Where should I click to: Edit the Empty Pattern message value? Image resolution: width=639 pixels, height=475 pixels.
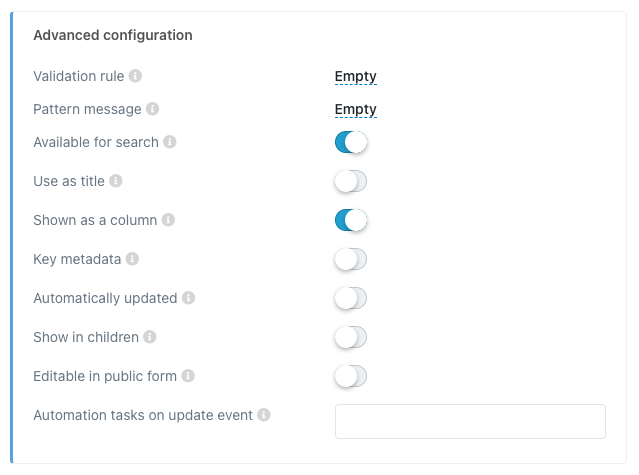[x=355, y=109]
